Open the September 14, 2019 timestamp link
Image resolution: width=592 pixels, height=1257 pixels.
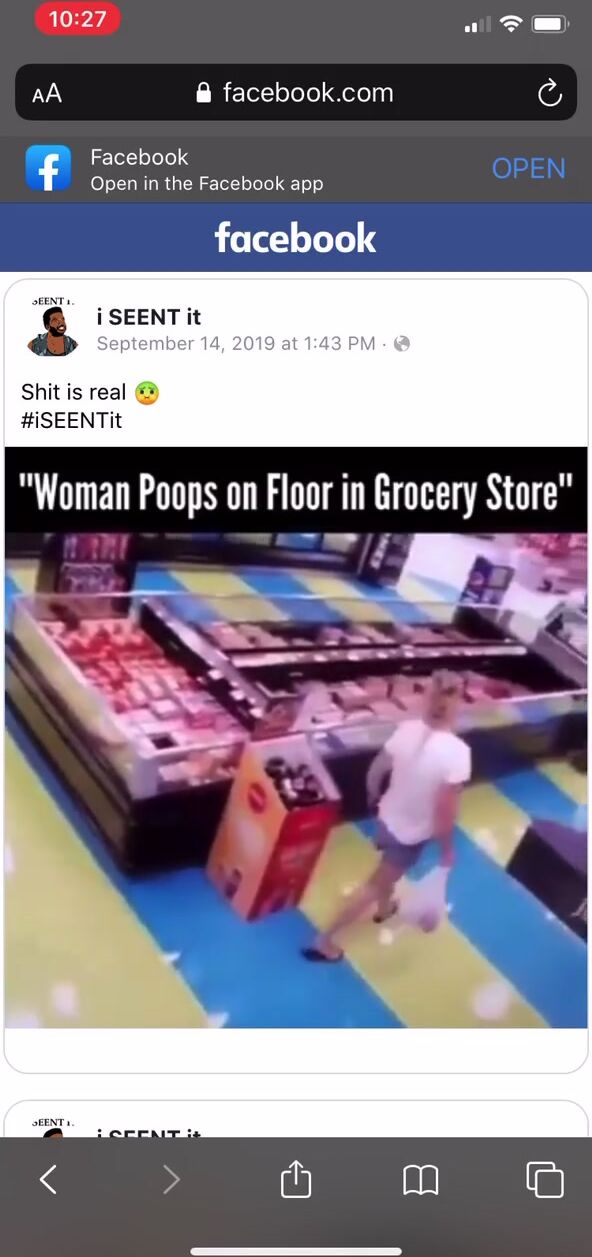236,344
